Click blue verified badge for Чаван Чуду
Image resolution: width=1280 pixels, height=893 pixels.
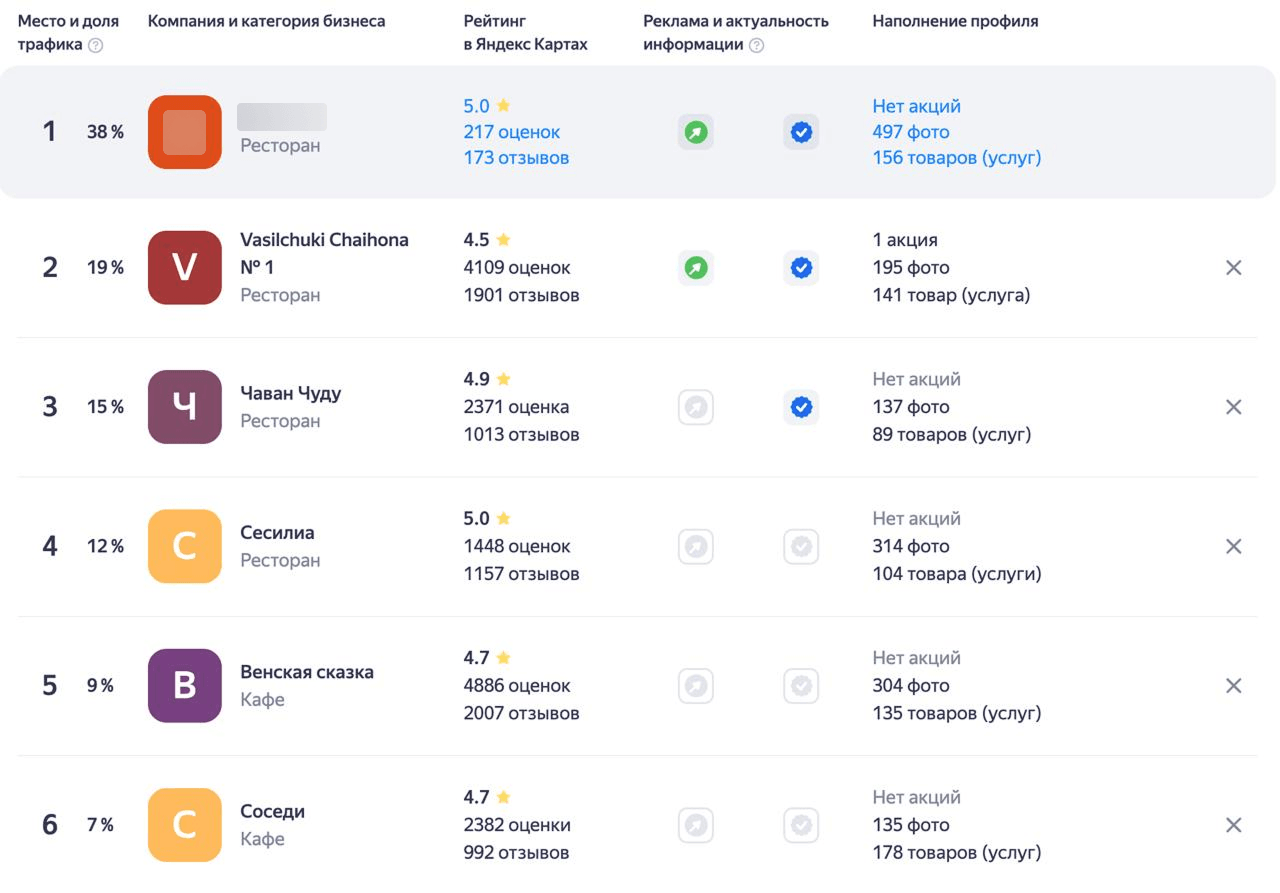pos(801,407)
